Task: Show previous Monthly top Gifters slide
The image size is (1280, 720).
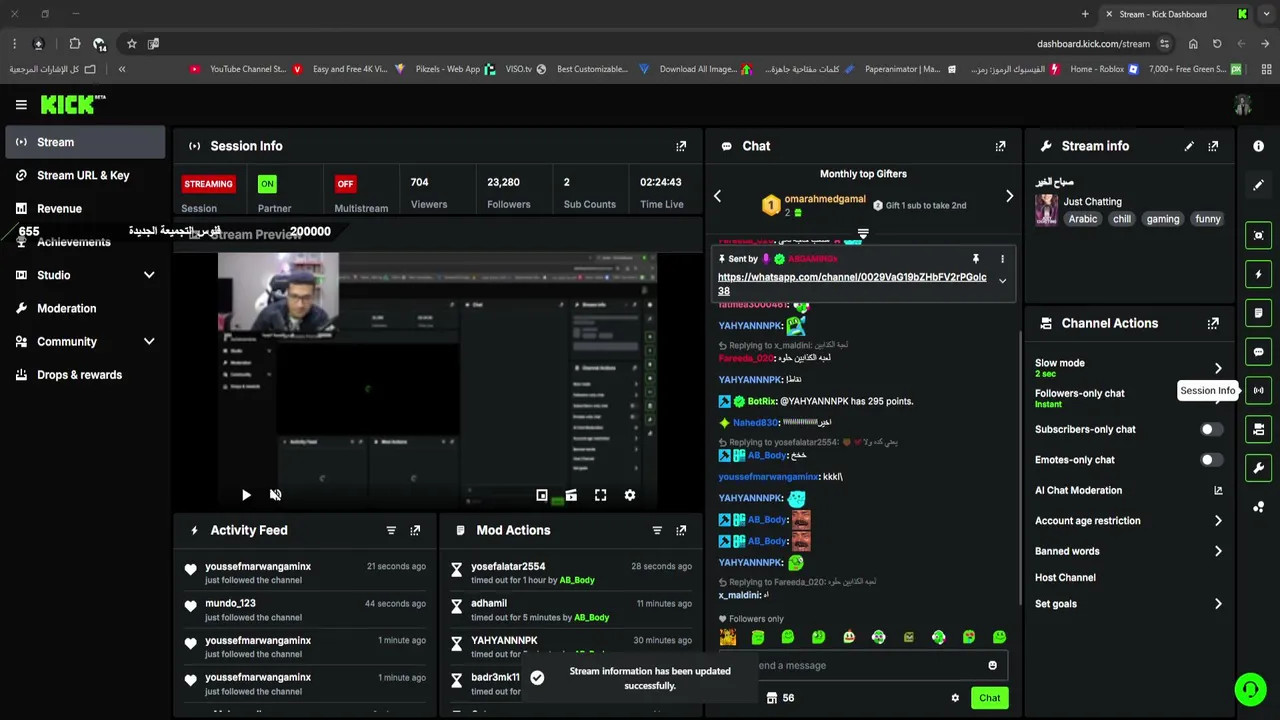Action: 717,196
